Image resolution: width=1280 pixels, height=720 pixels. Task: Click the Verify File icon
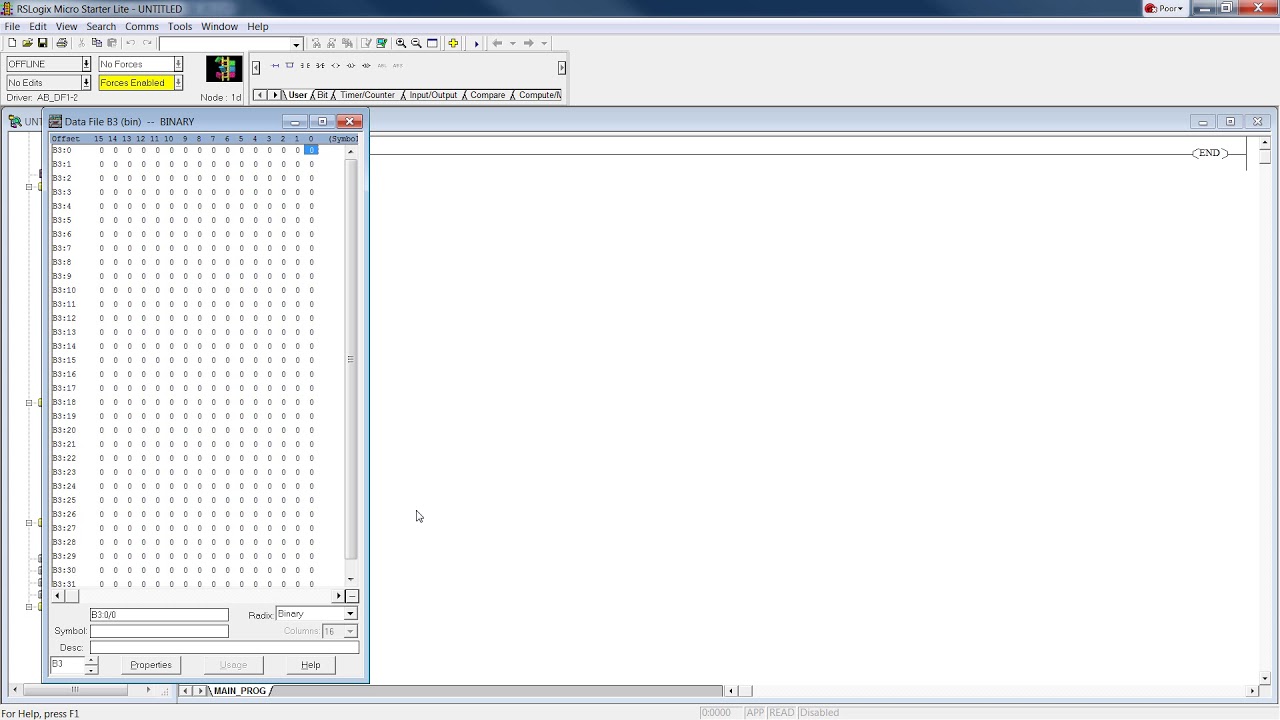tap(365, 43)
